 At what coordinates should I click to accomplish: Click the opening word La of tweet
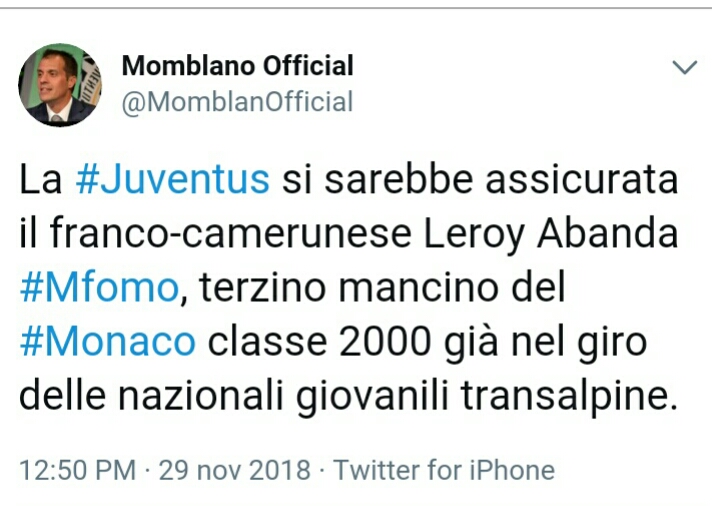[41, 180]
